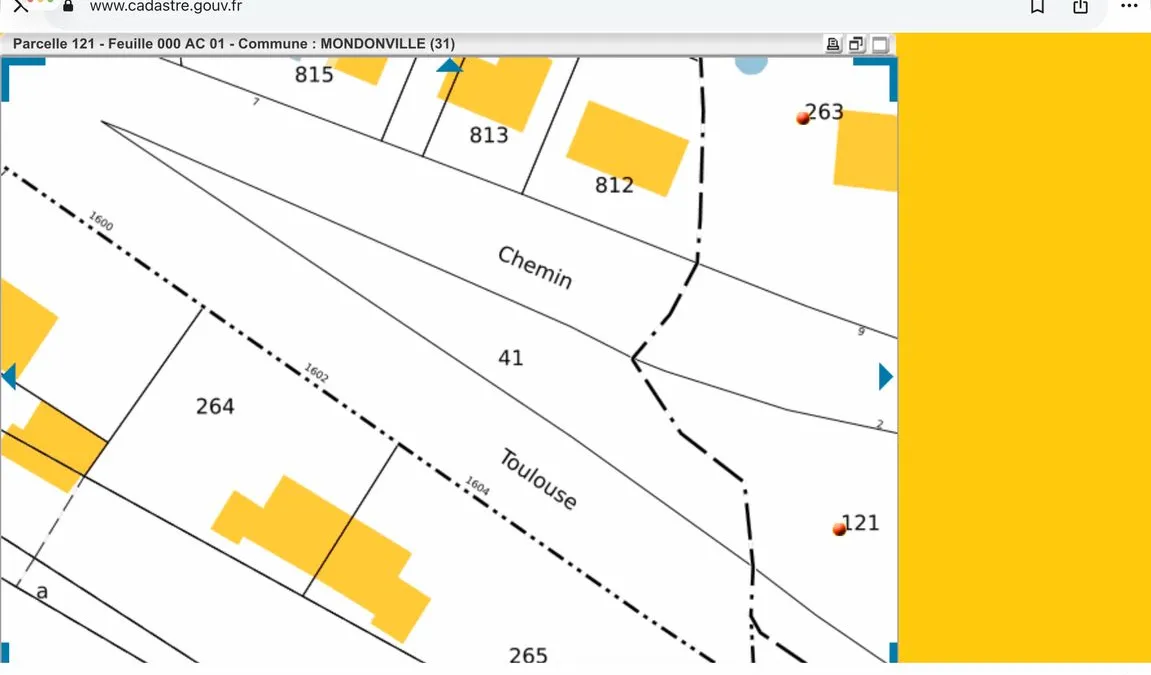1151x675 pixels.
Task: Click the 1604 boundary label
Action: [x=477, y=486]
